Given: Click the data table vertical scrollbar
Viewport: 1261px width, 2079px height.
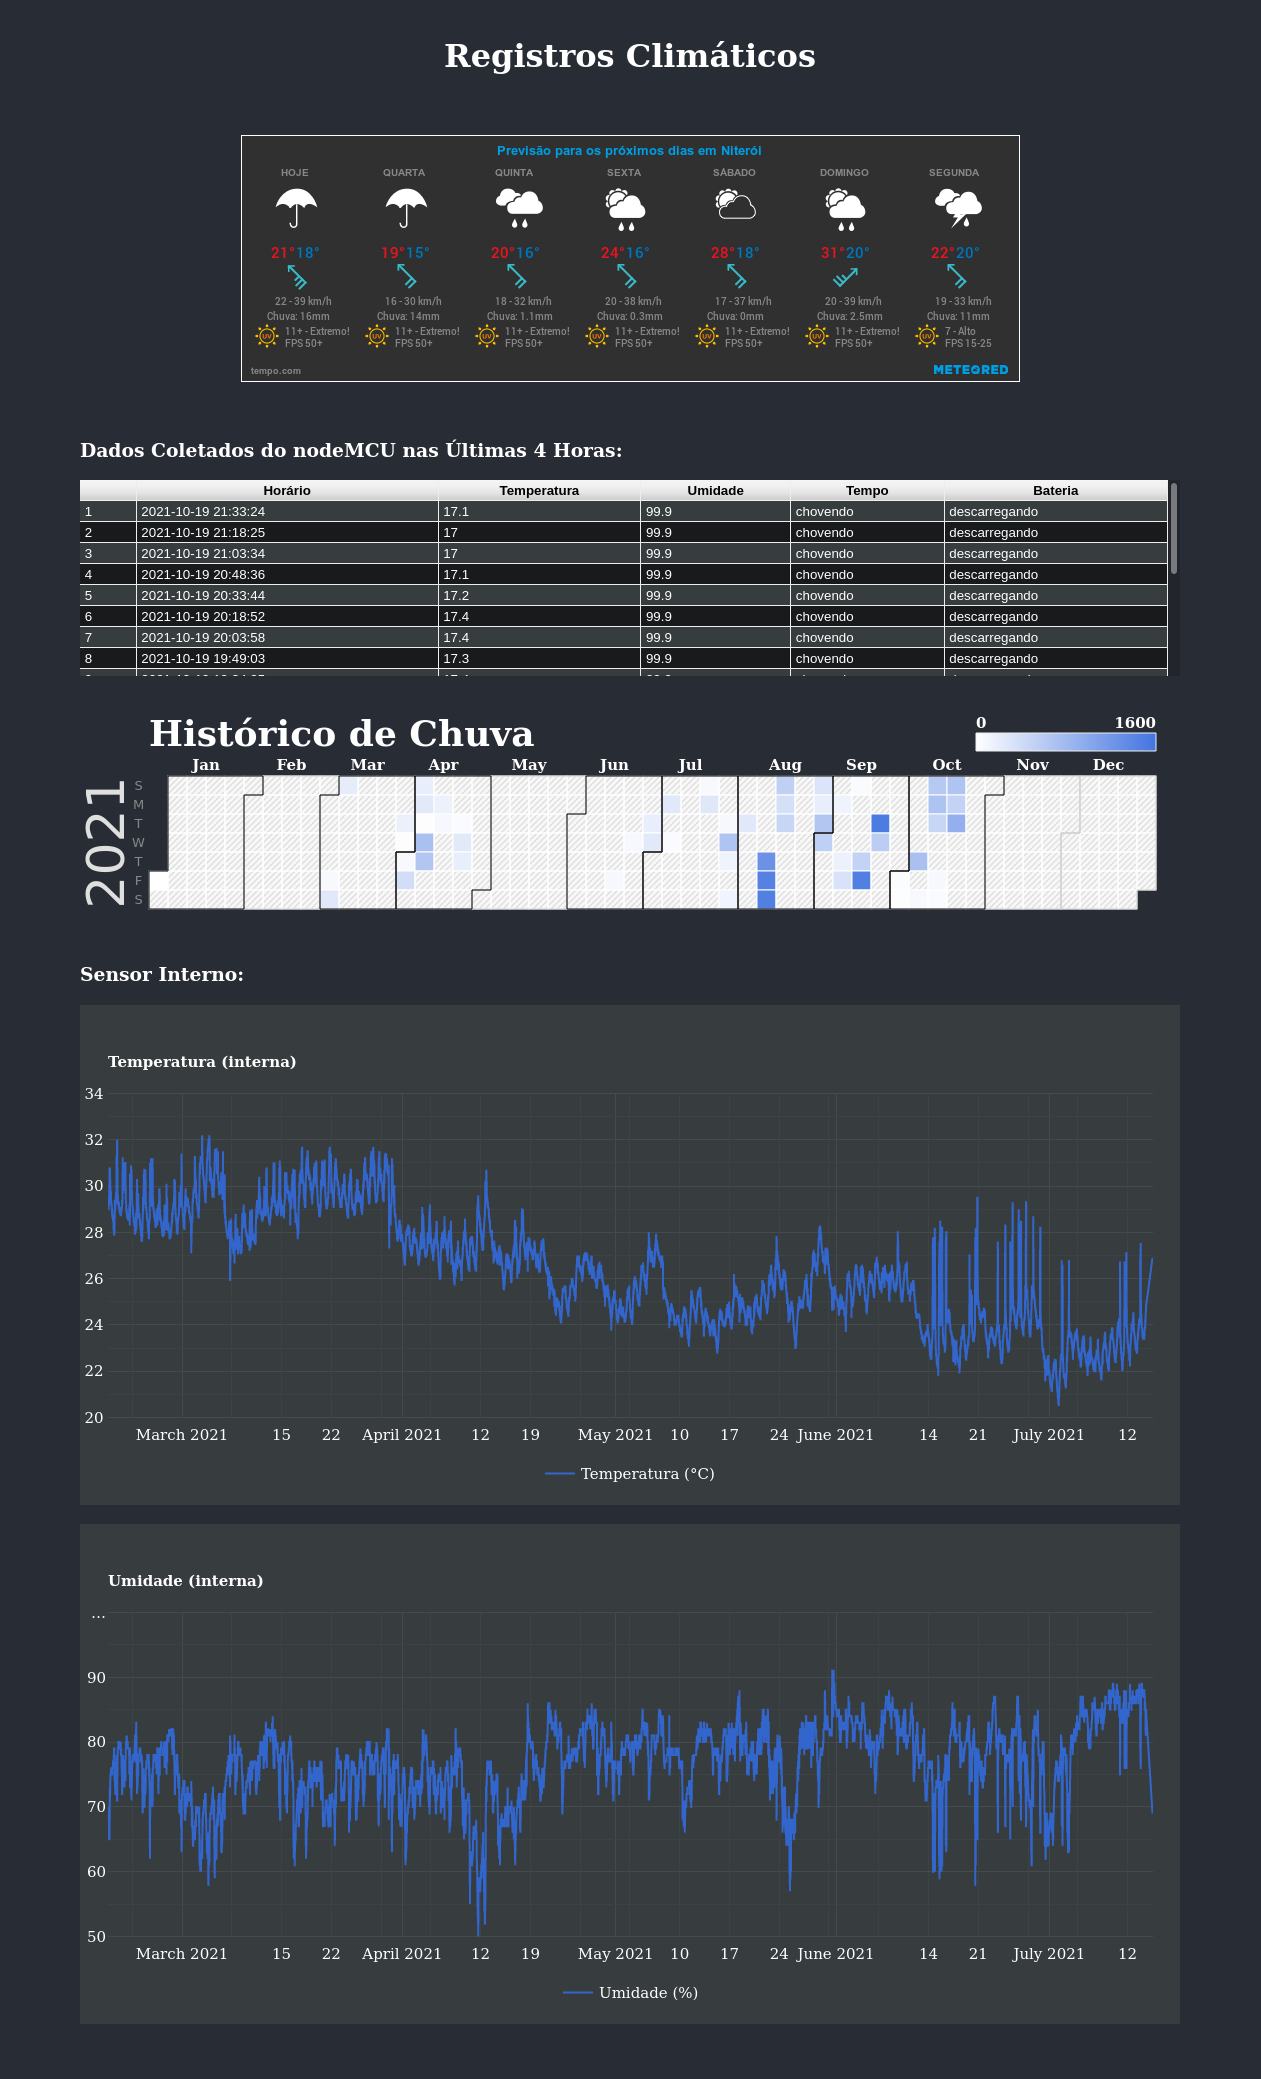Looking at the screenshot, I should 1174,528.
